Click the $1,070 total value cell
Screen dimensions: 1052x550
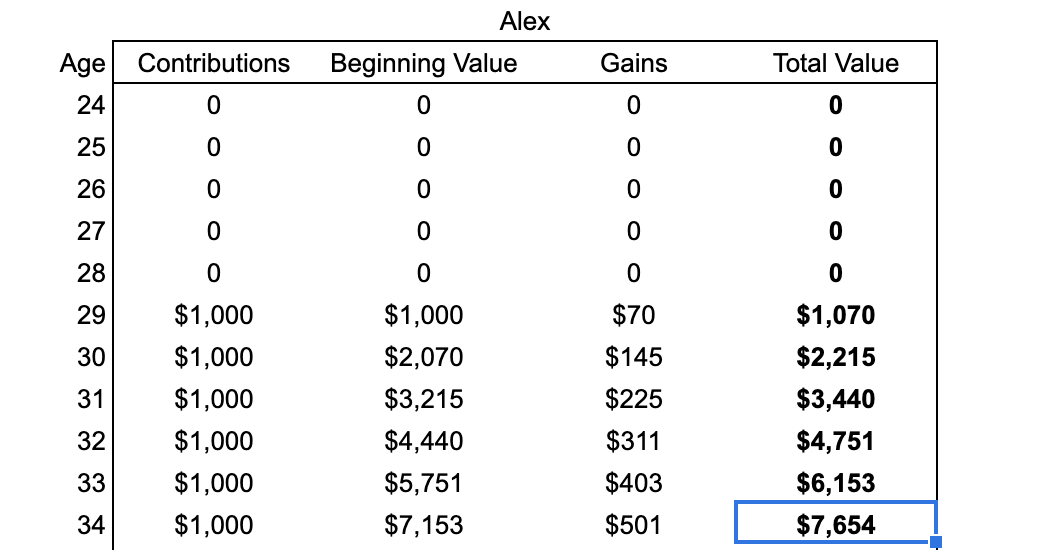pyautogui.click(x=836, y=315)
